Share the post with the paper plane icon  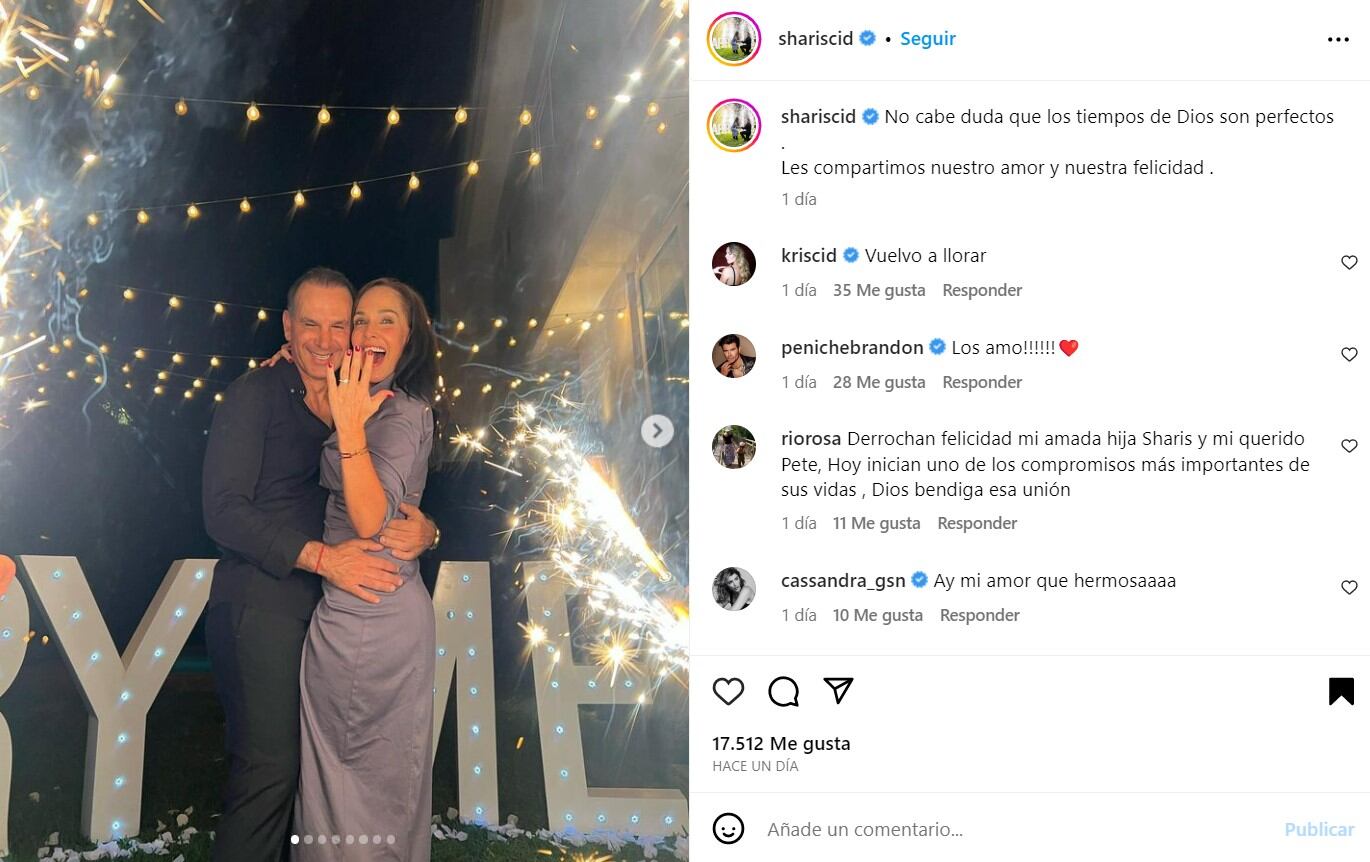(x=838, y=690)
